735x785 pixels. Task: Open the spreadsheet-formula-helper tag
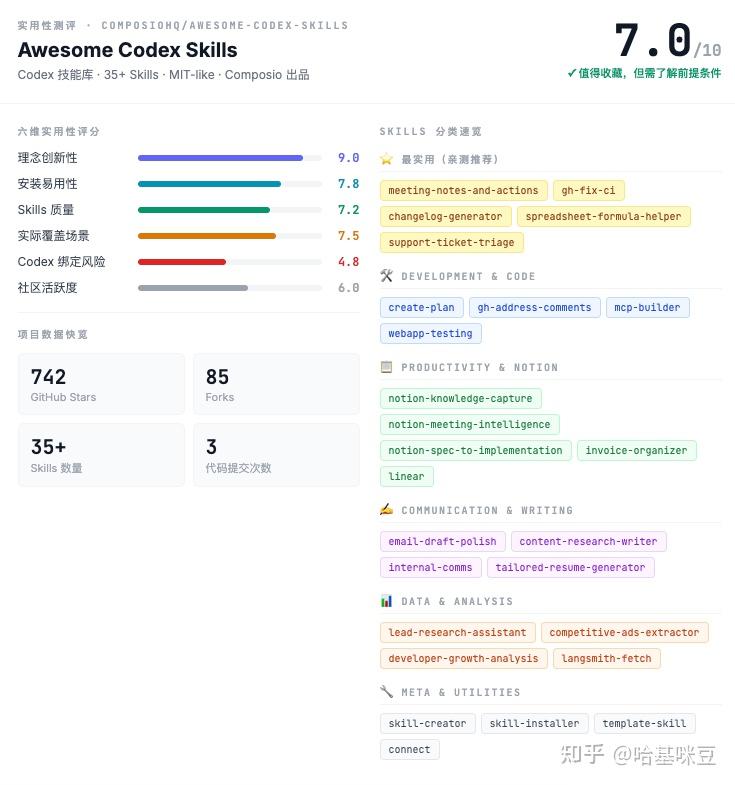(x=603, y=216)
